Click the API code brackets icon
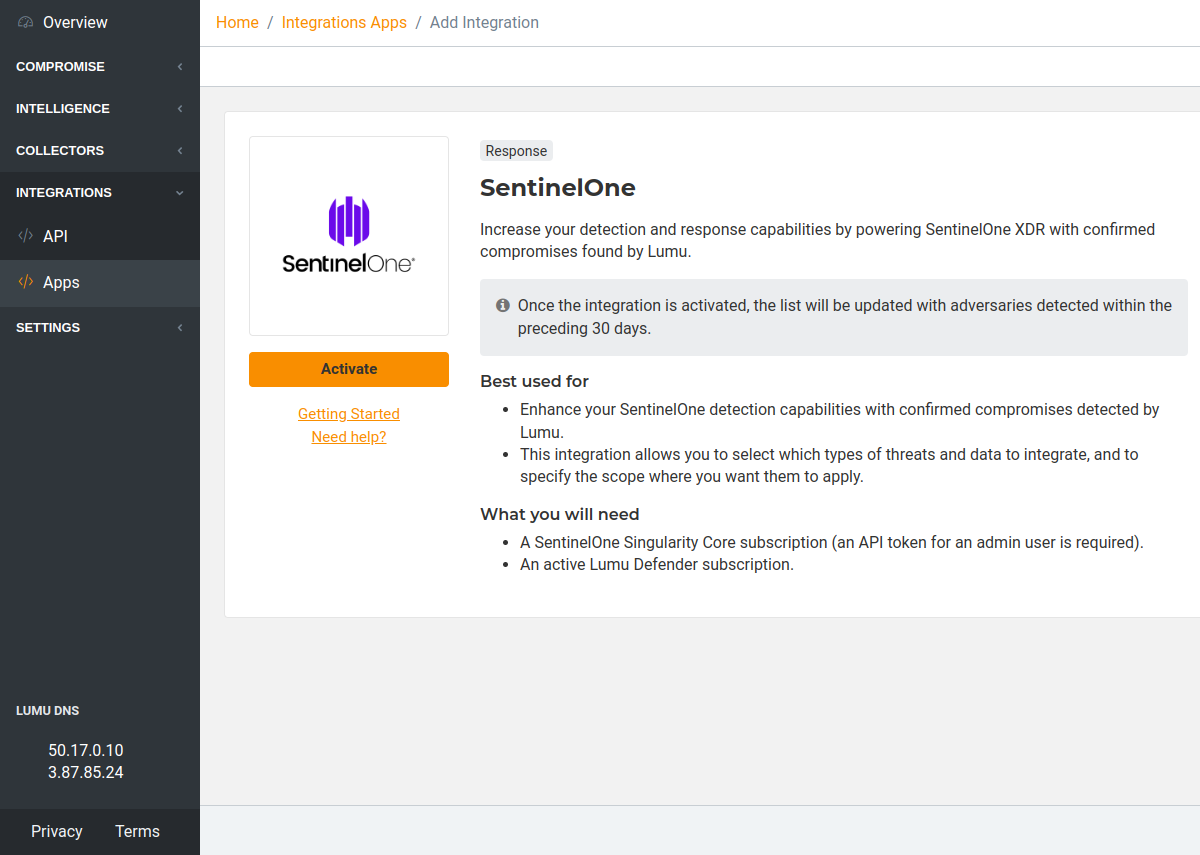The image size is (1200, 855). [26, 236]
